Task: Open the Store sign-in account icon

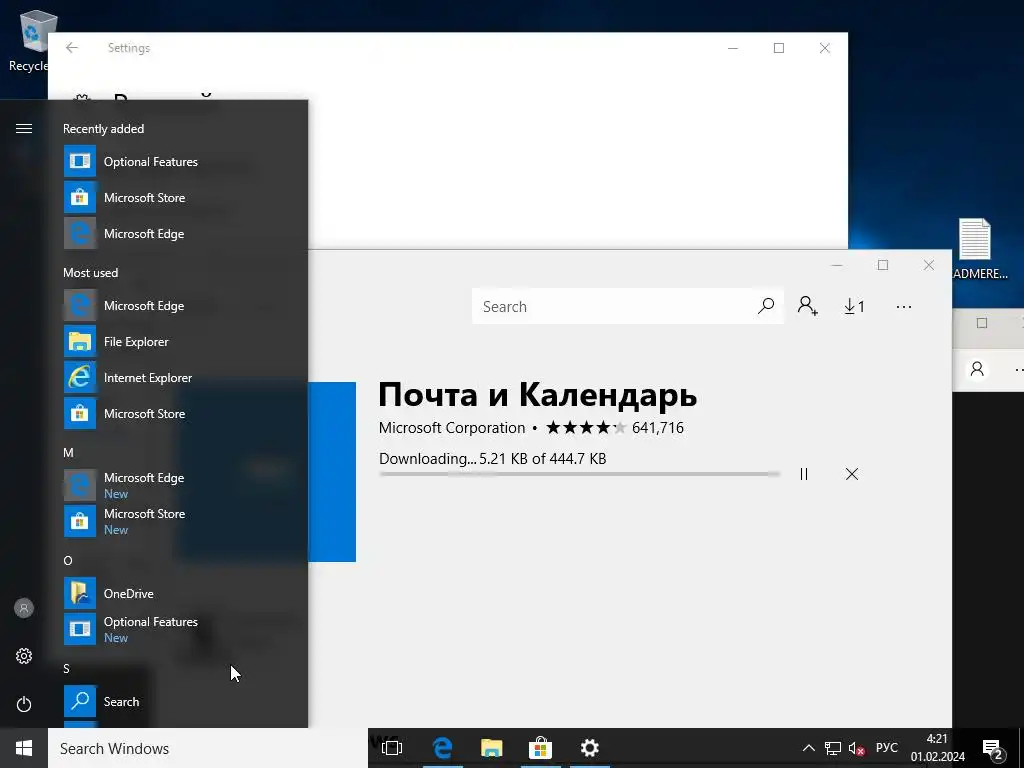Action: (x=807, y=306)
